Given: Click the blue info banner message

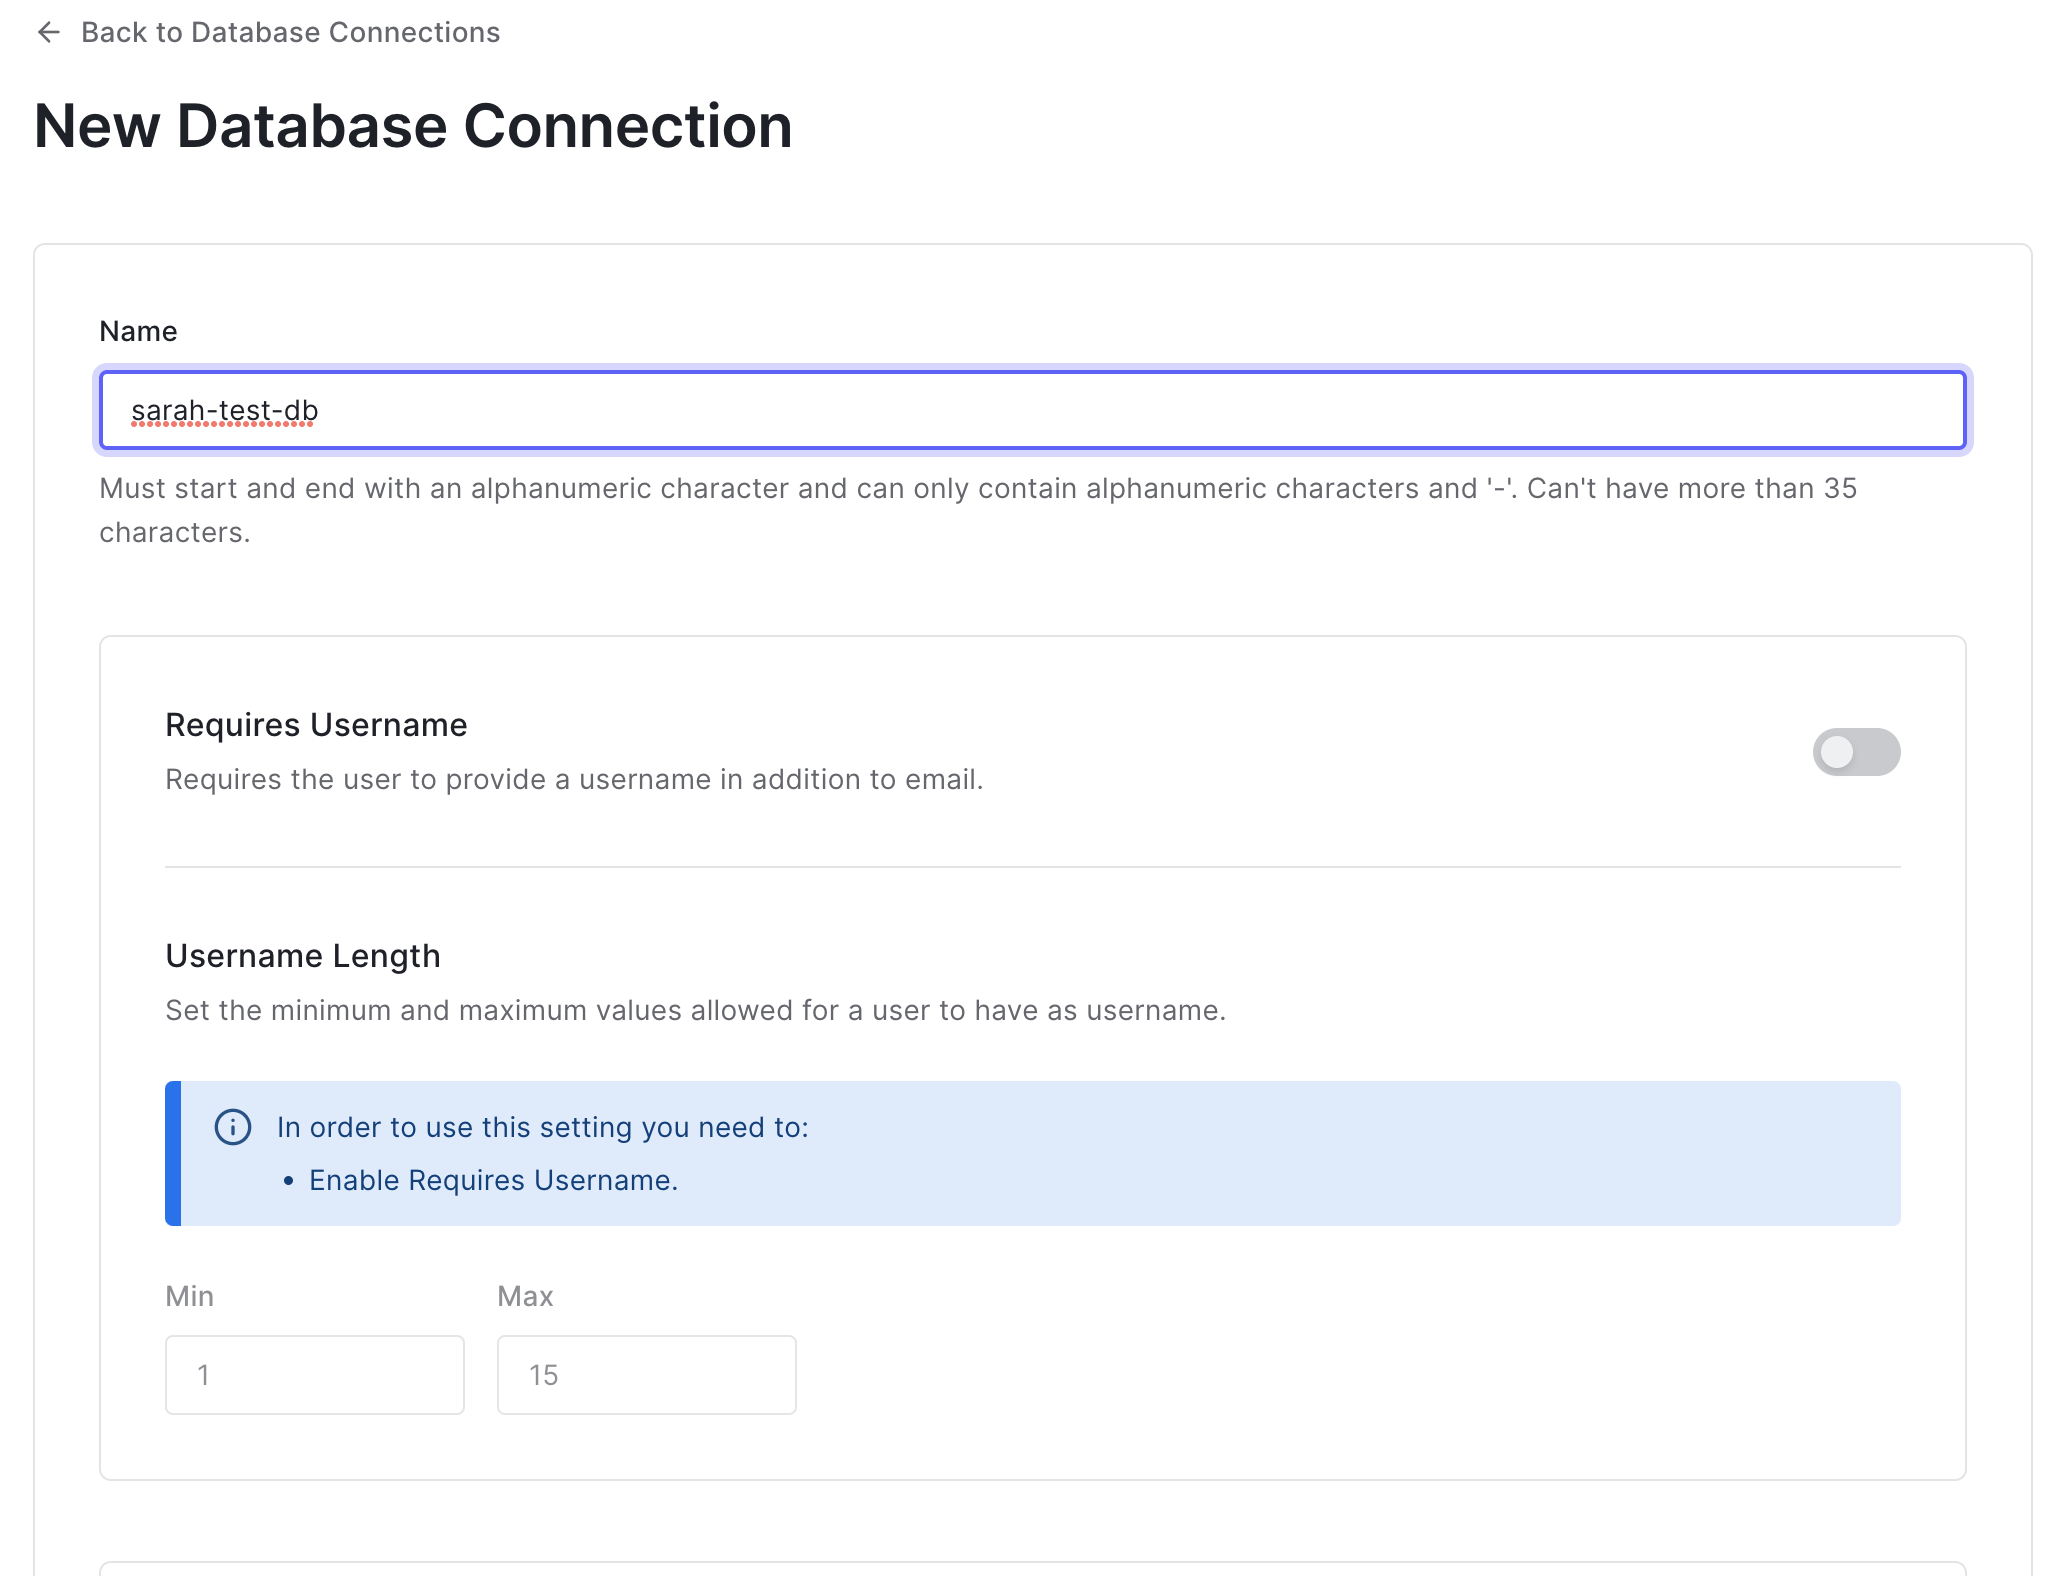Looking at the screenshot, I should pyautogui.click(x=542, y=1128).
